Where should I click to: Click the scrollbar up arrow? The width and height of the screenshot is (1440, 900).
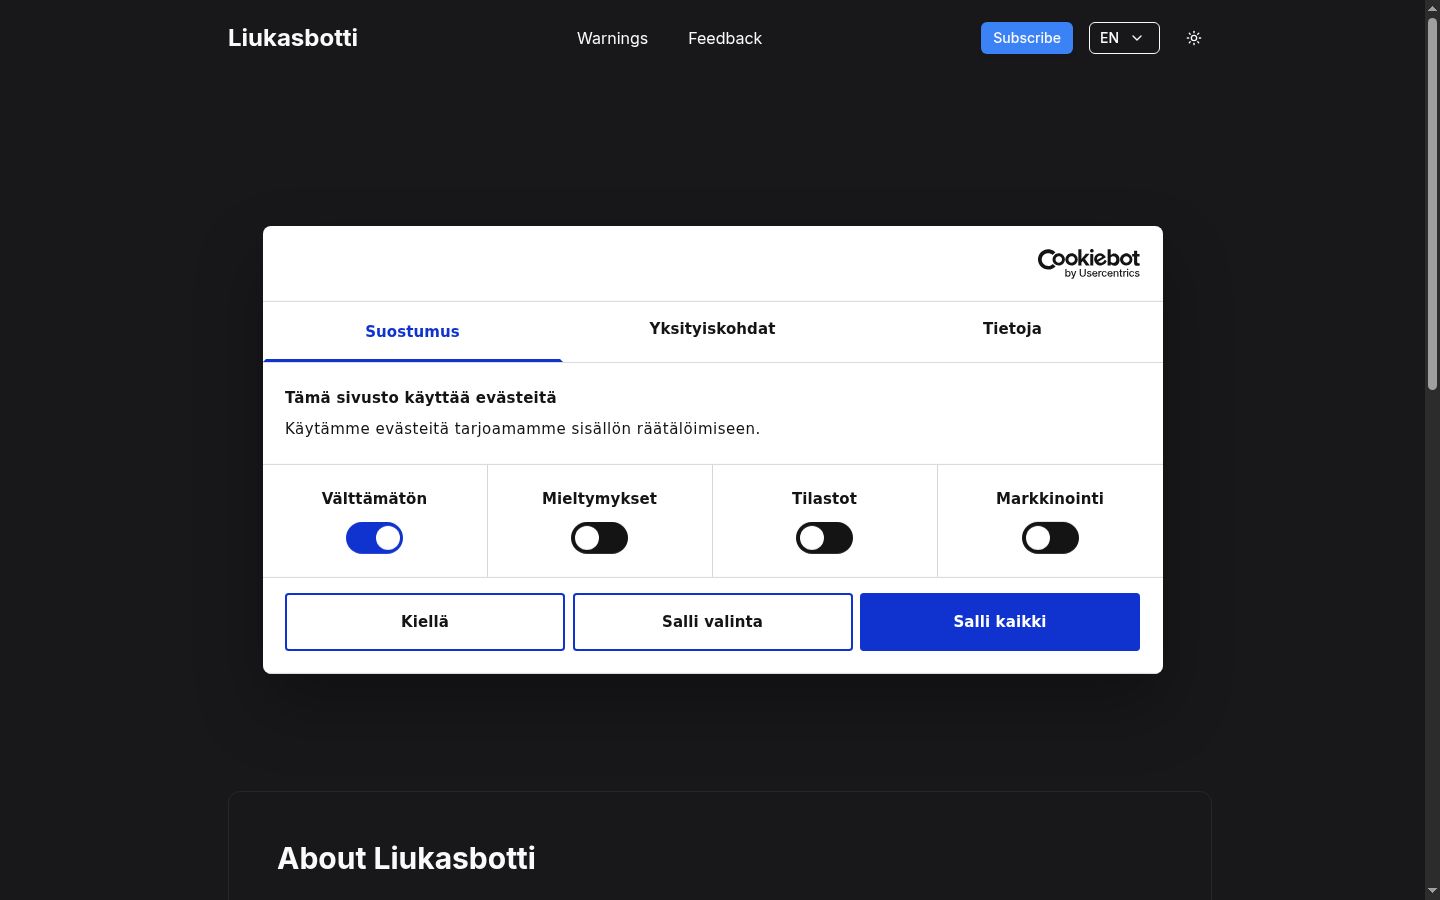click(1432, 8)
